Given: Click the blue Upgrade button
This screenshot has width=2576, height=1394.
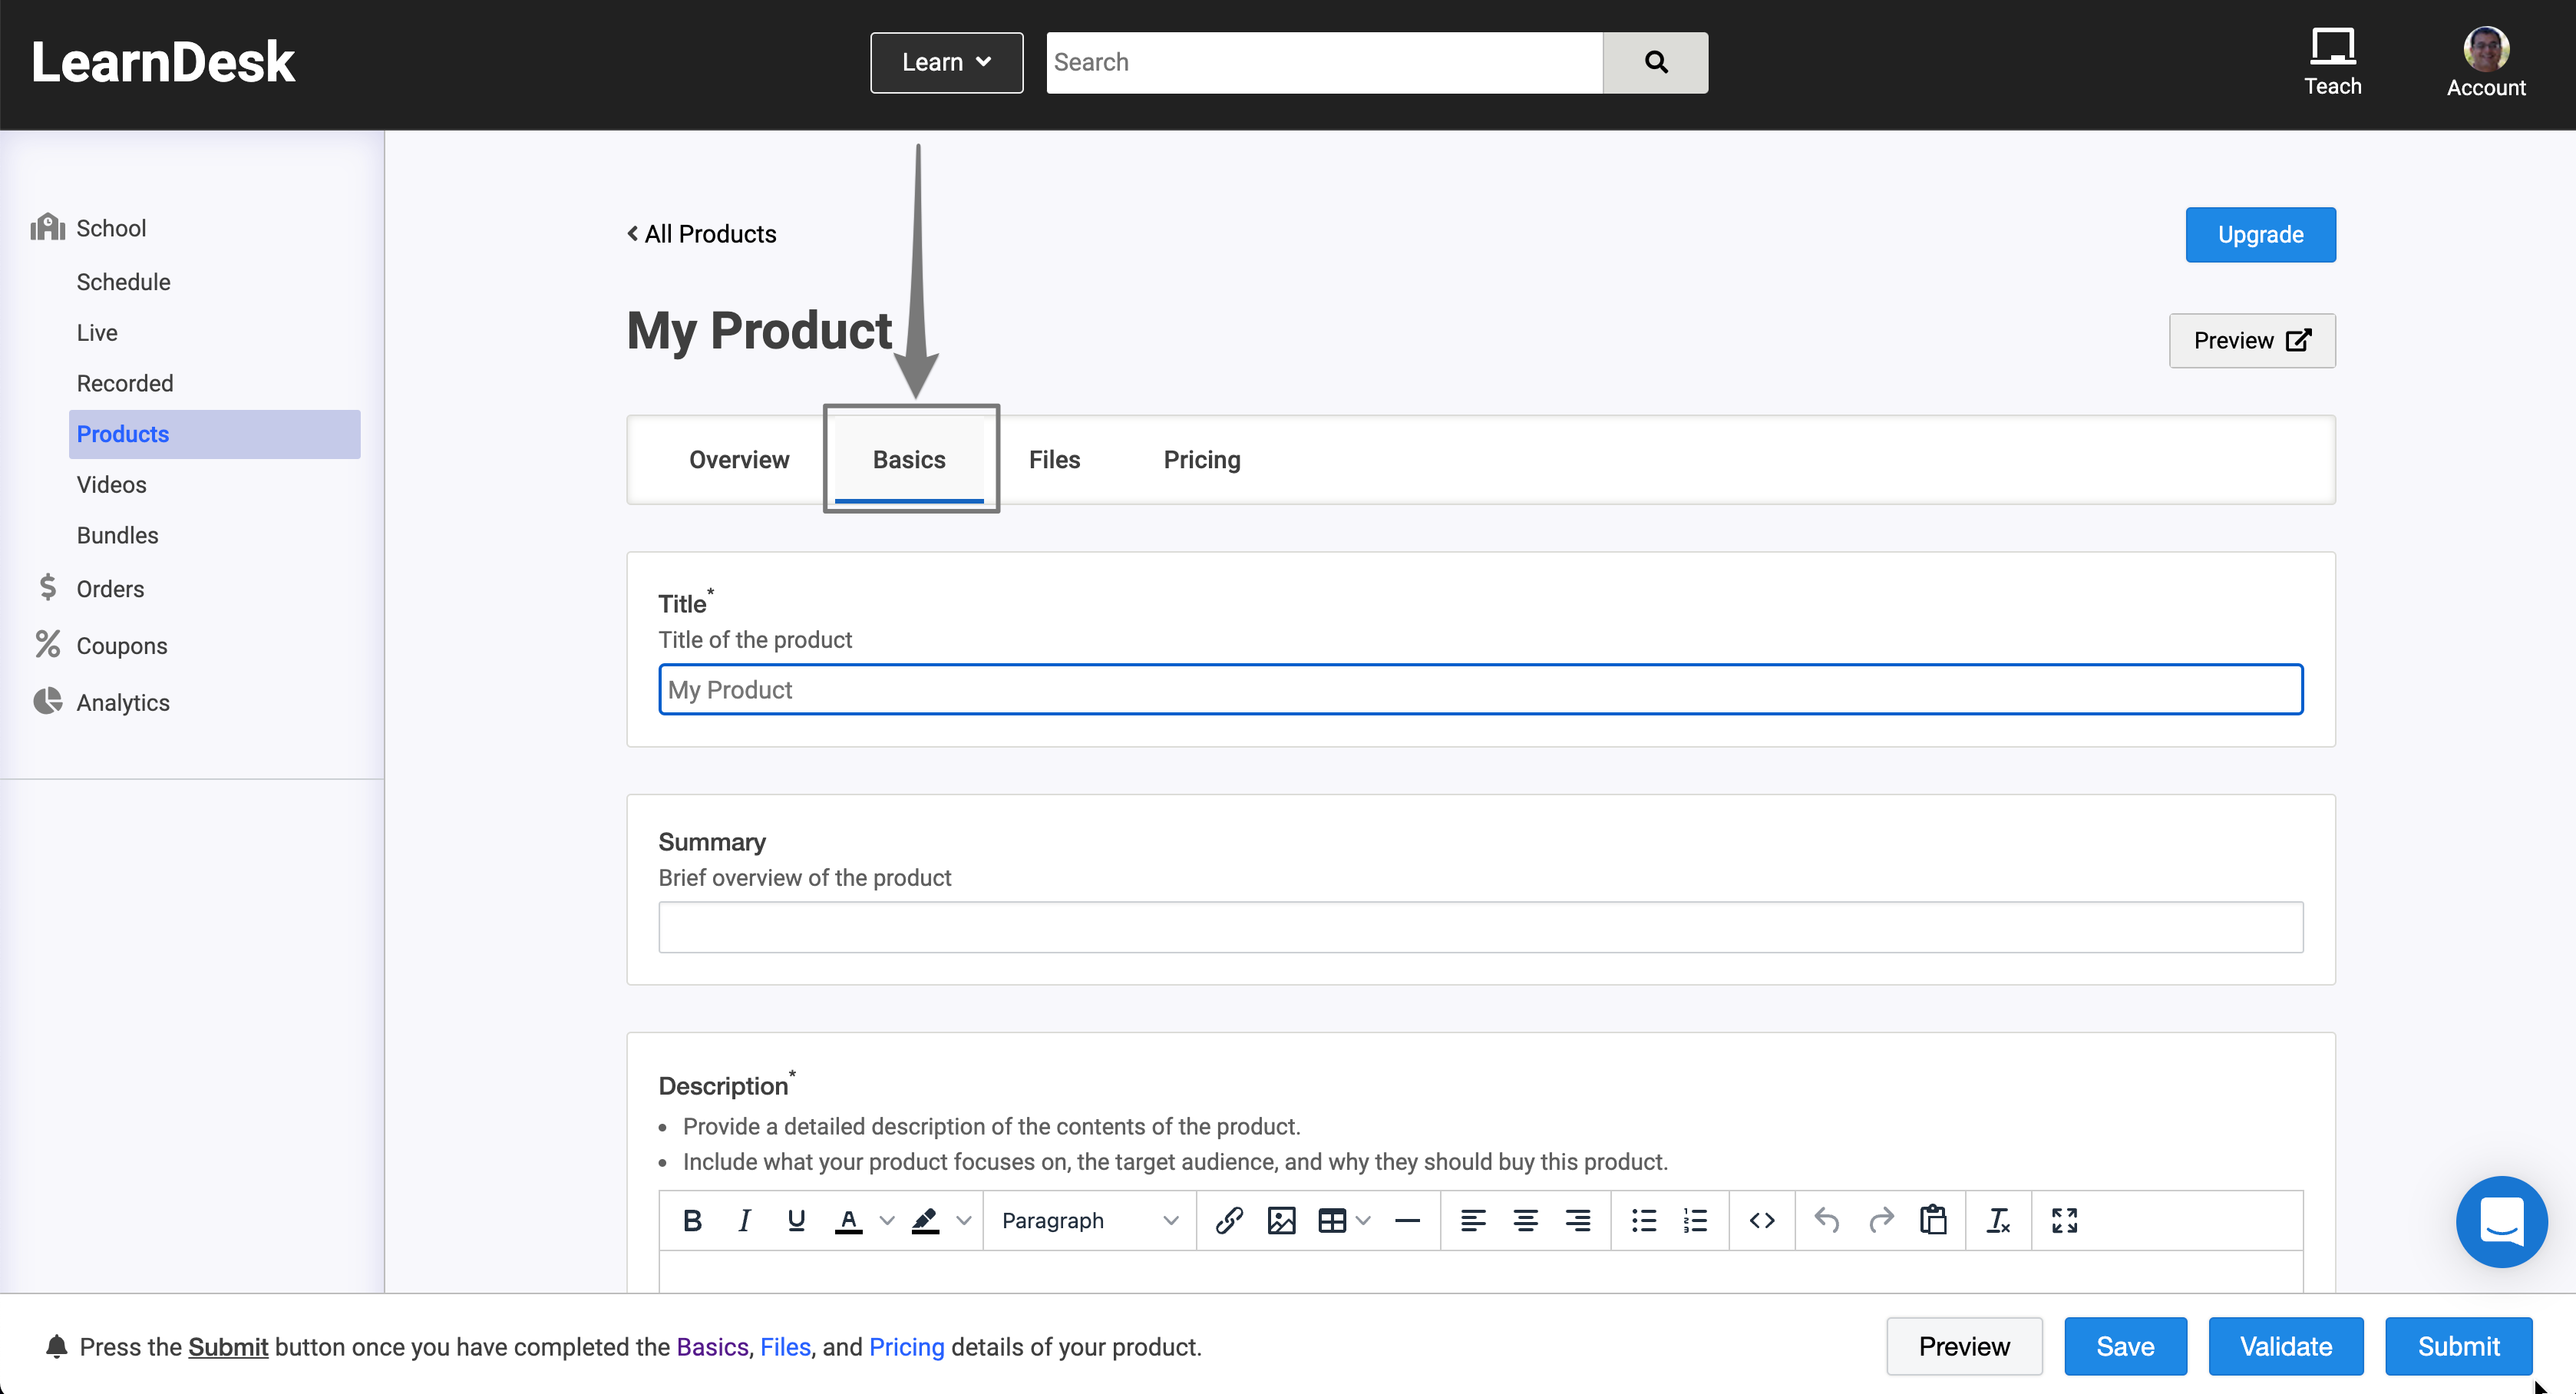Looking at the screenshot, I should click(2260, 235).
